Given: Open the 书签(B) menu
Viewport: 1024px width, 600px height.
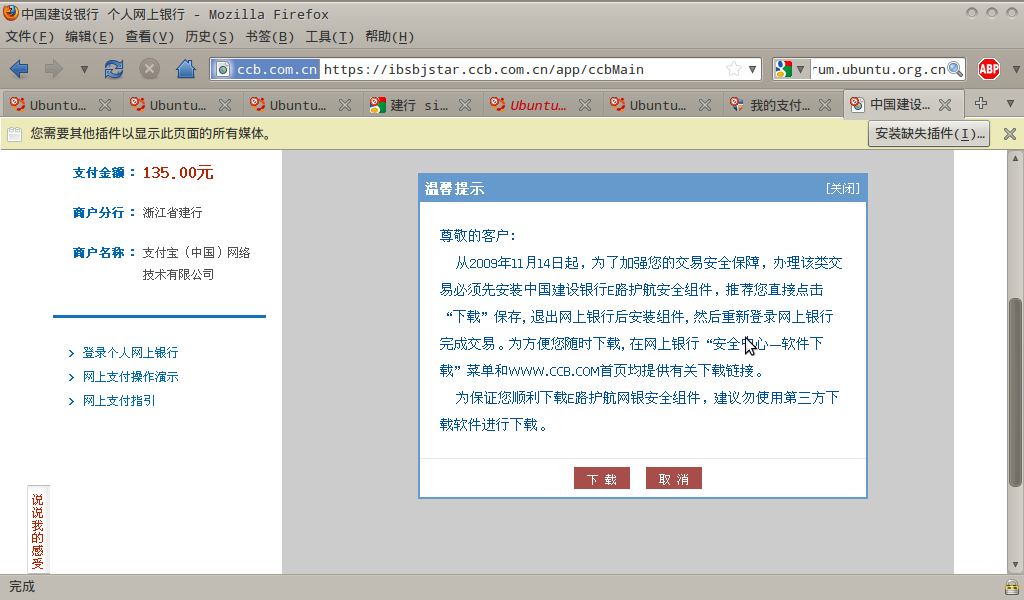Looking at the screenshot, I should coord(270,37).
